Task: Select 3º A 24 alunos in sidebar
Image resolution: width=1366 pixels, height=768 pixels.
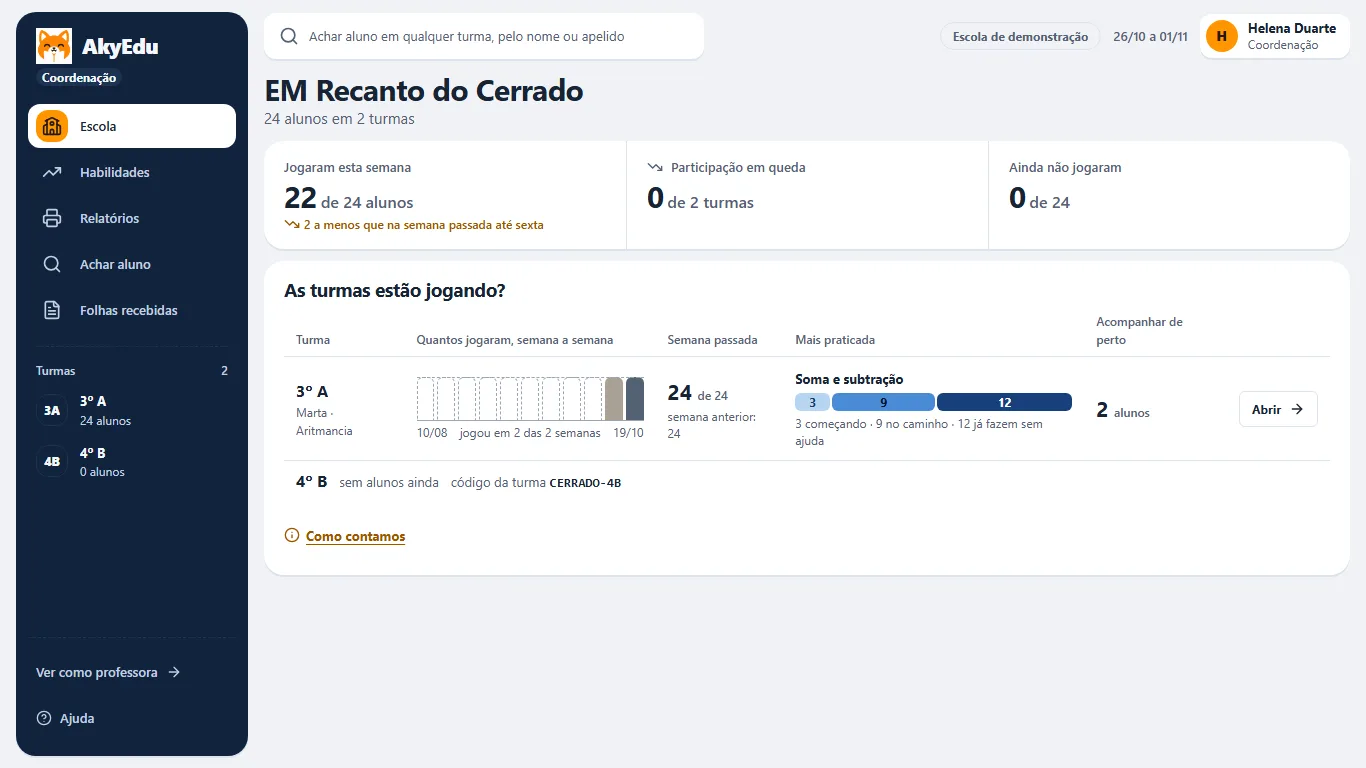Action: [x=132, y=410]
